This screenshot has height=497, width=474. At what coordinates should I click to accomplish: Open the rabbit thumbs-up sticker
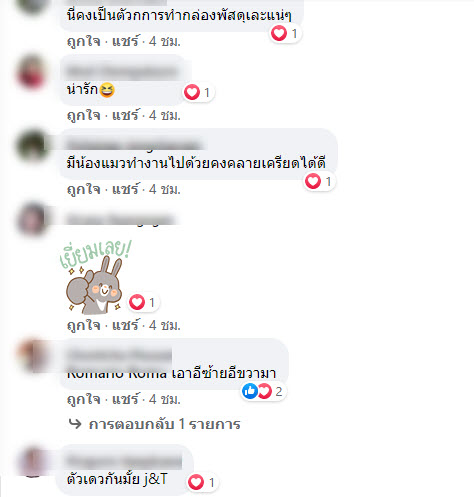click(x=95, y=277)
